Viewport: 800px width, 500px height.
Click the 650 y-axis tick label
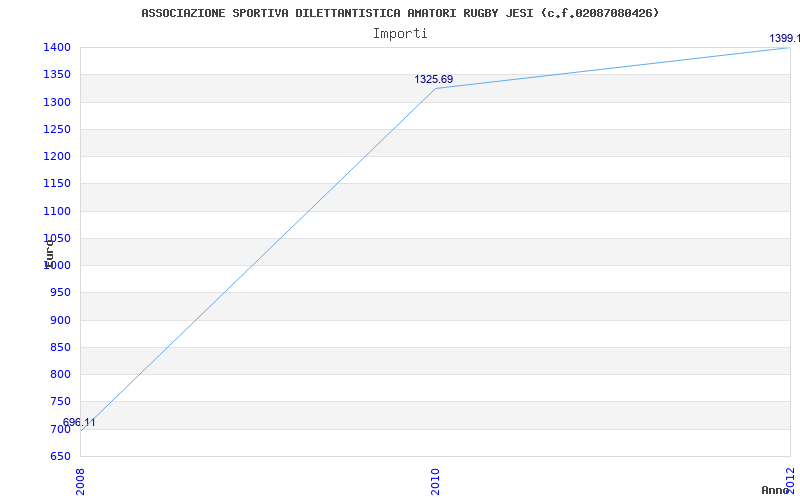point(60,456)
